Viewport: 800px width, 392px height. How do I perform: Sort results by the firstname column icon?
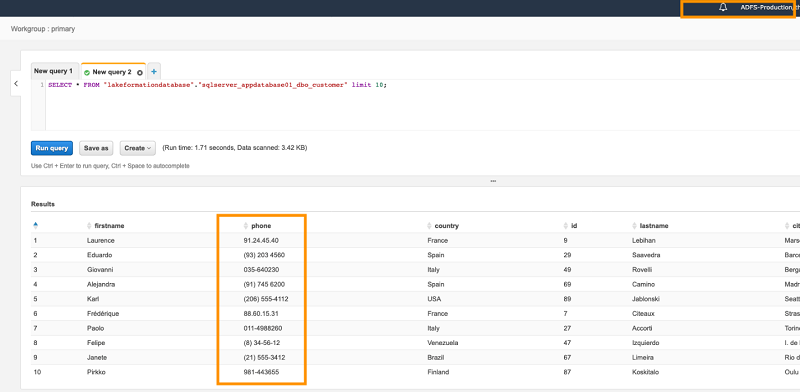90,226
